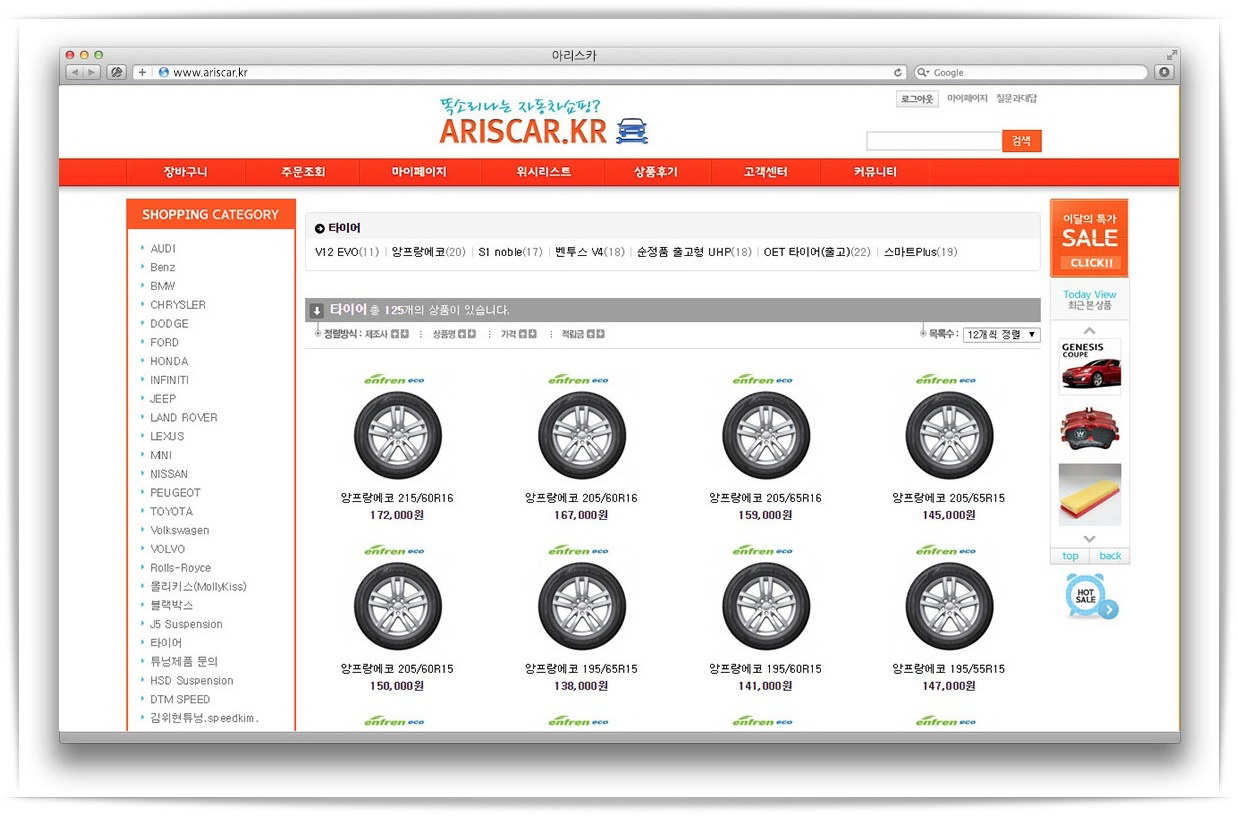
Task: Click the up chevron in Today View
Action: point(1090,330)
